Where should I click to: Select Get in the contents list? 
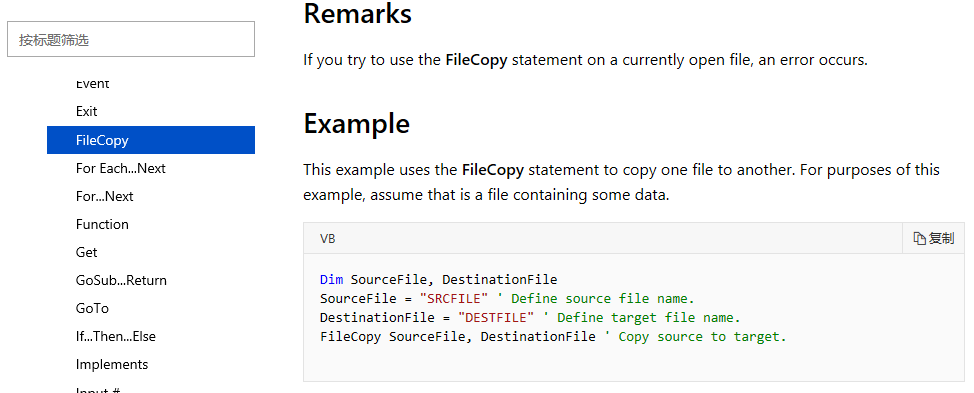point(86,252)
